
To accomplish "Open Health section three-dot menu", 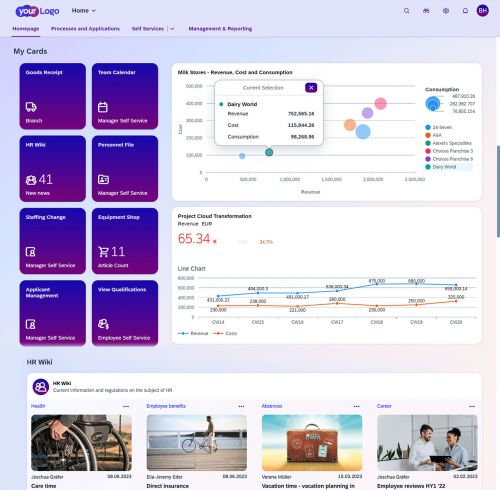I will click(126, 406).
